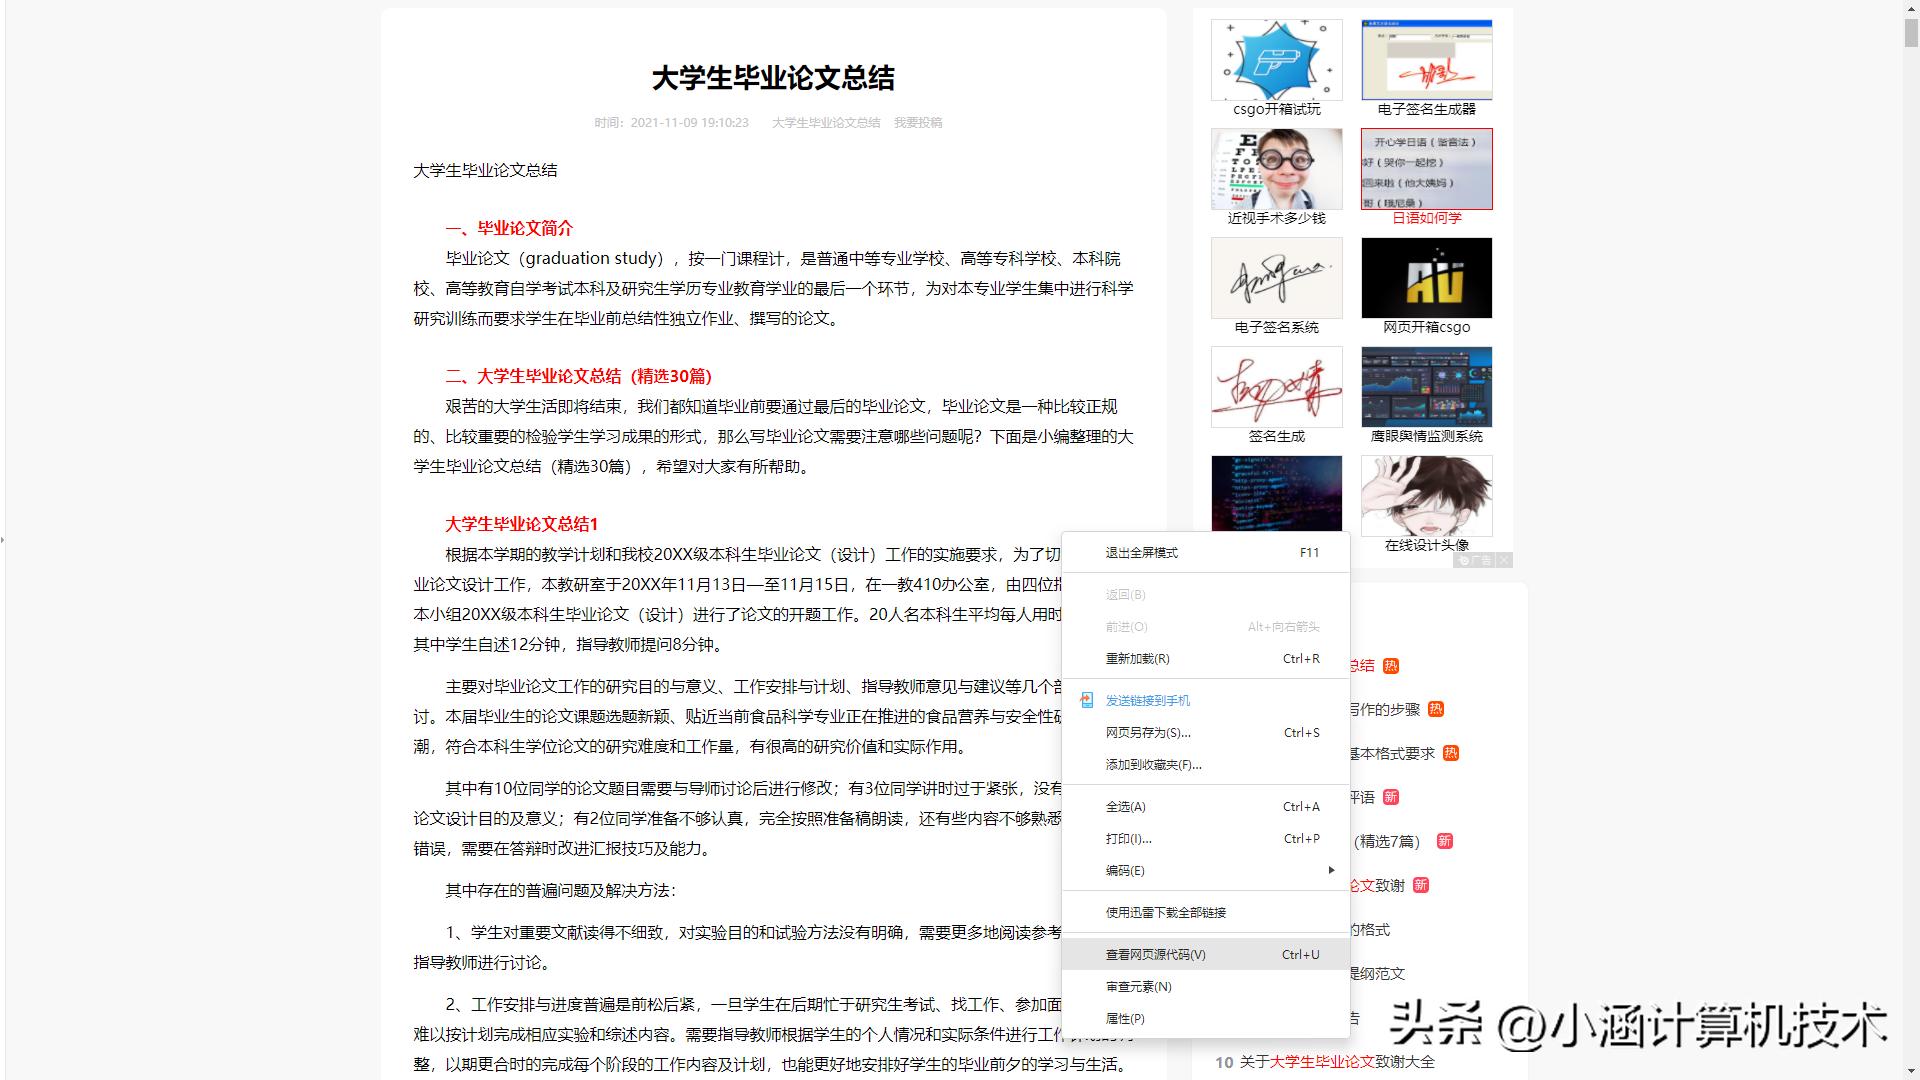This screenshot has height=1080, width=1920.
Task: Click the 热 badge next to 基本格式要求
Action: click(x=1451, y=752)
